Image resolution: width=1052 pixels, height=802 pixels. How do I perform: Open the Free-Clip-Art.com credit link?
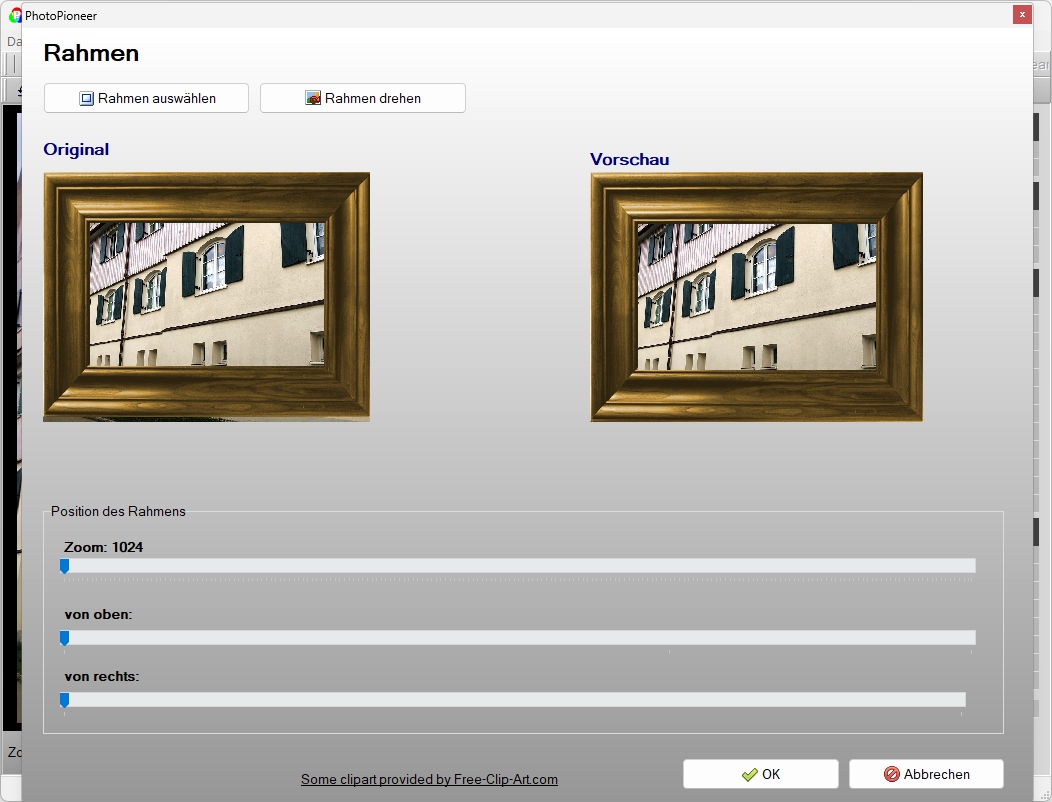[x=429, y=779]
